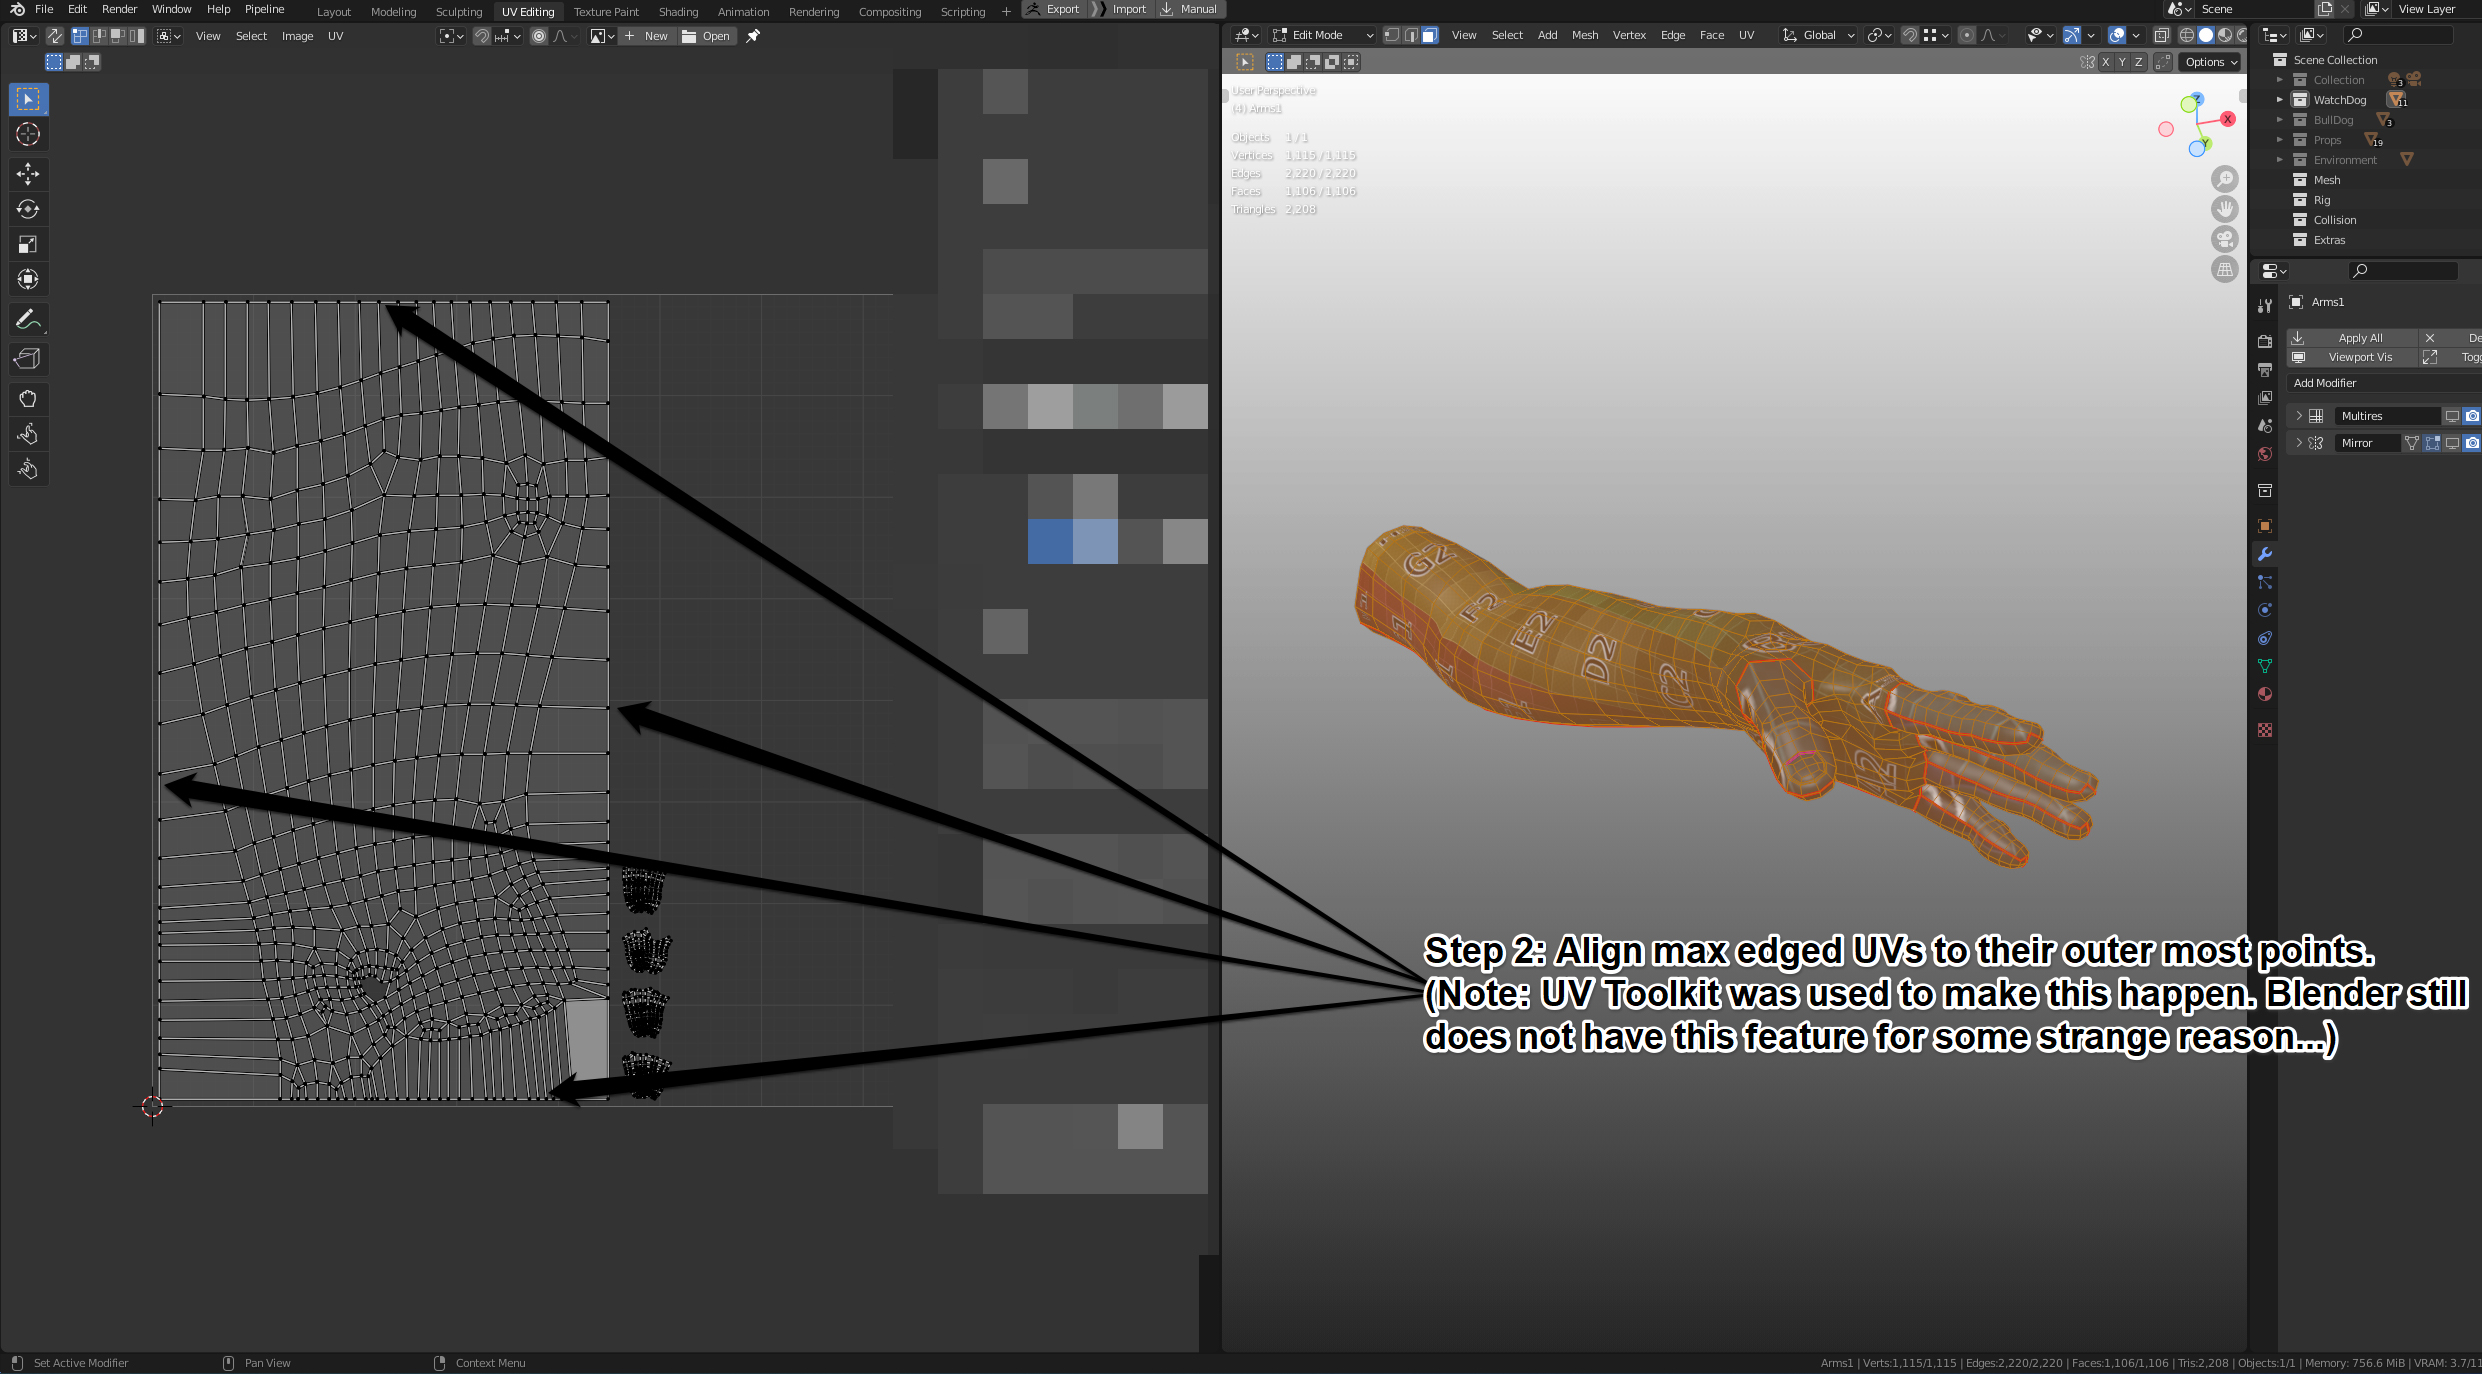Switch to the Sculpting workspace tab

(x=459, y=12)
